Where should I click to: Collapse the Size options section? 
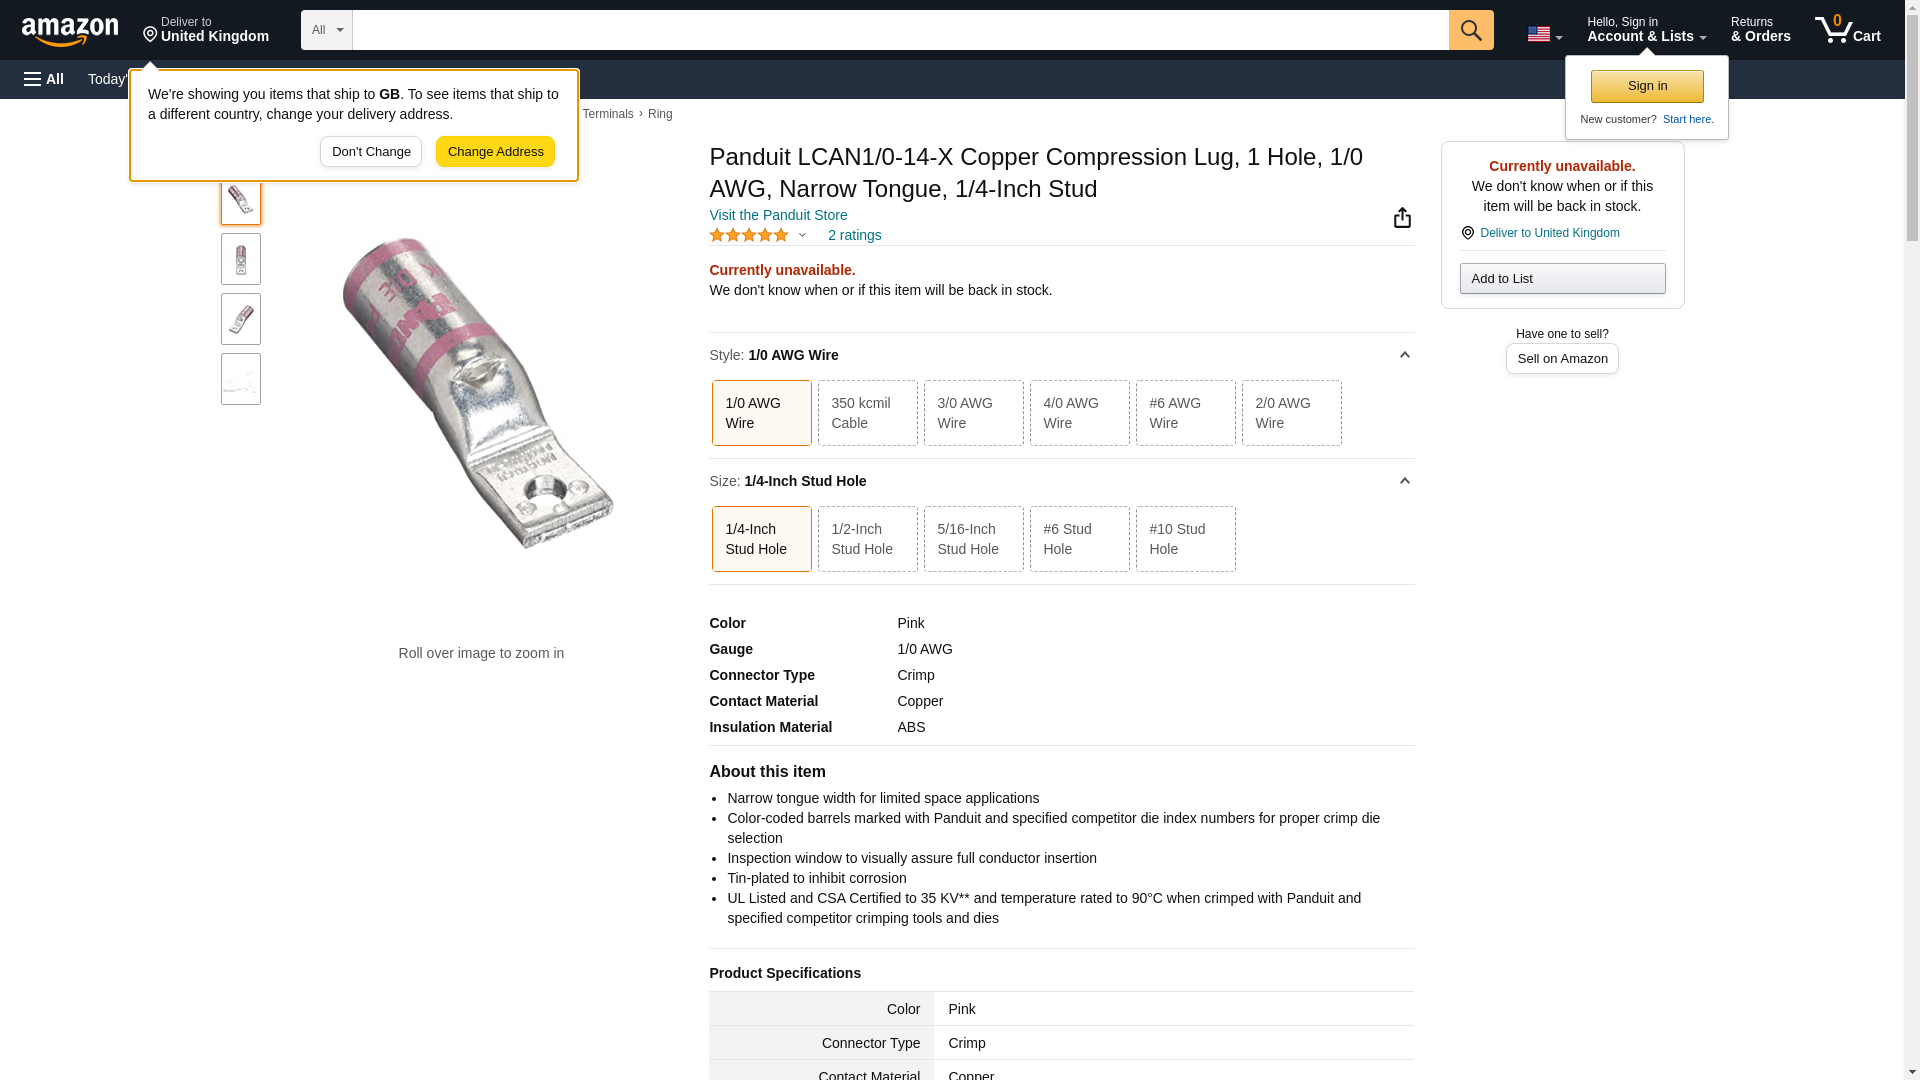[x=1404, y=481]
